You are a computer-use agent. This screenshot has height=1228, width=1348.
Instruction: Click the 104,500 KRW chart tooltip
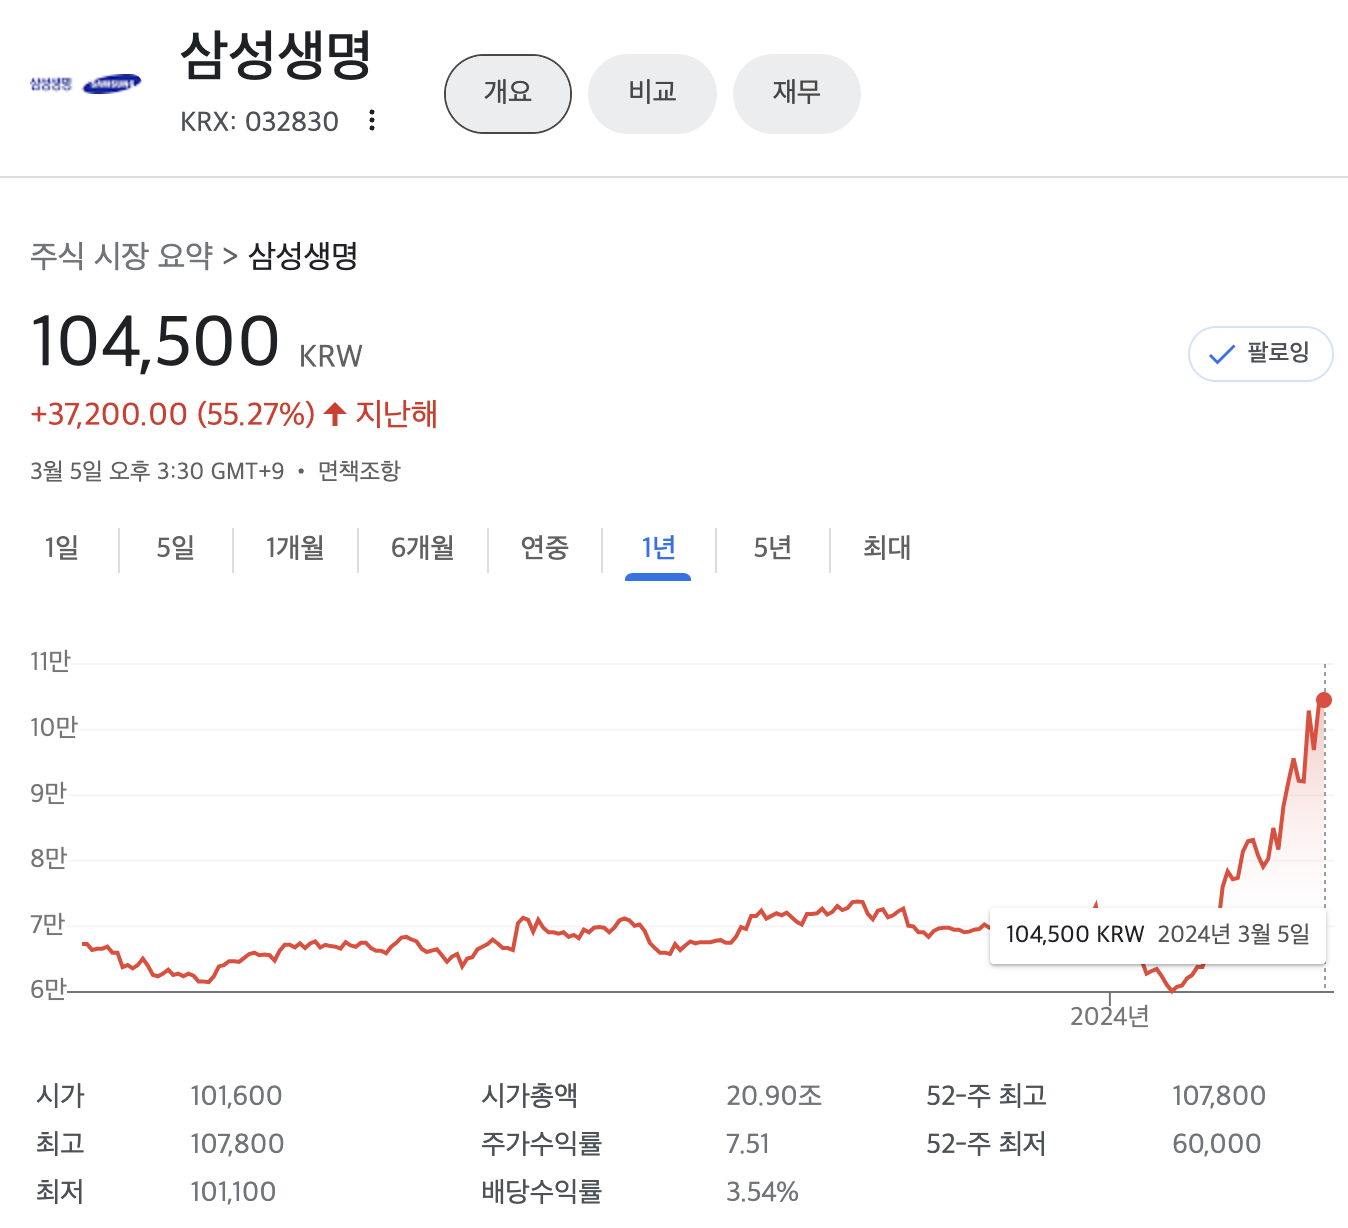(x=1157, y=935)
